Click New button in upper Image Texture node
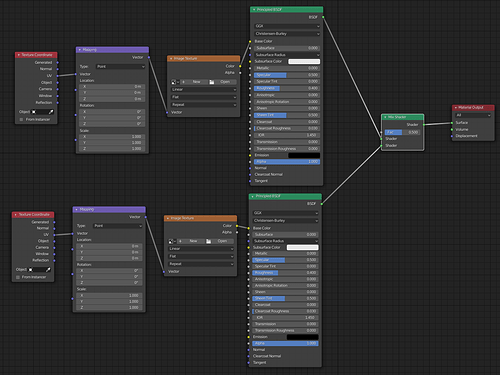The height and width of the screenshot is (375, 500). [196, 82]
